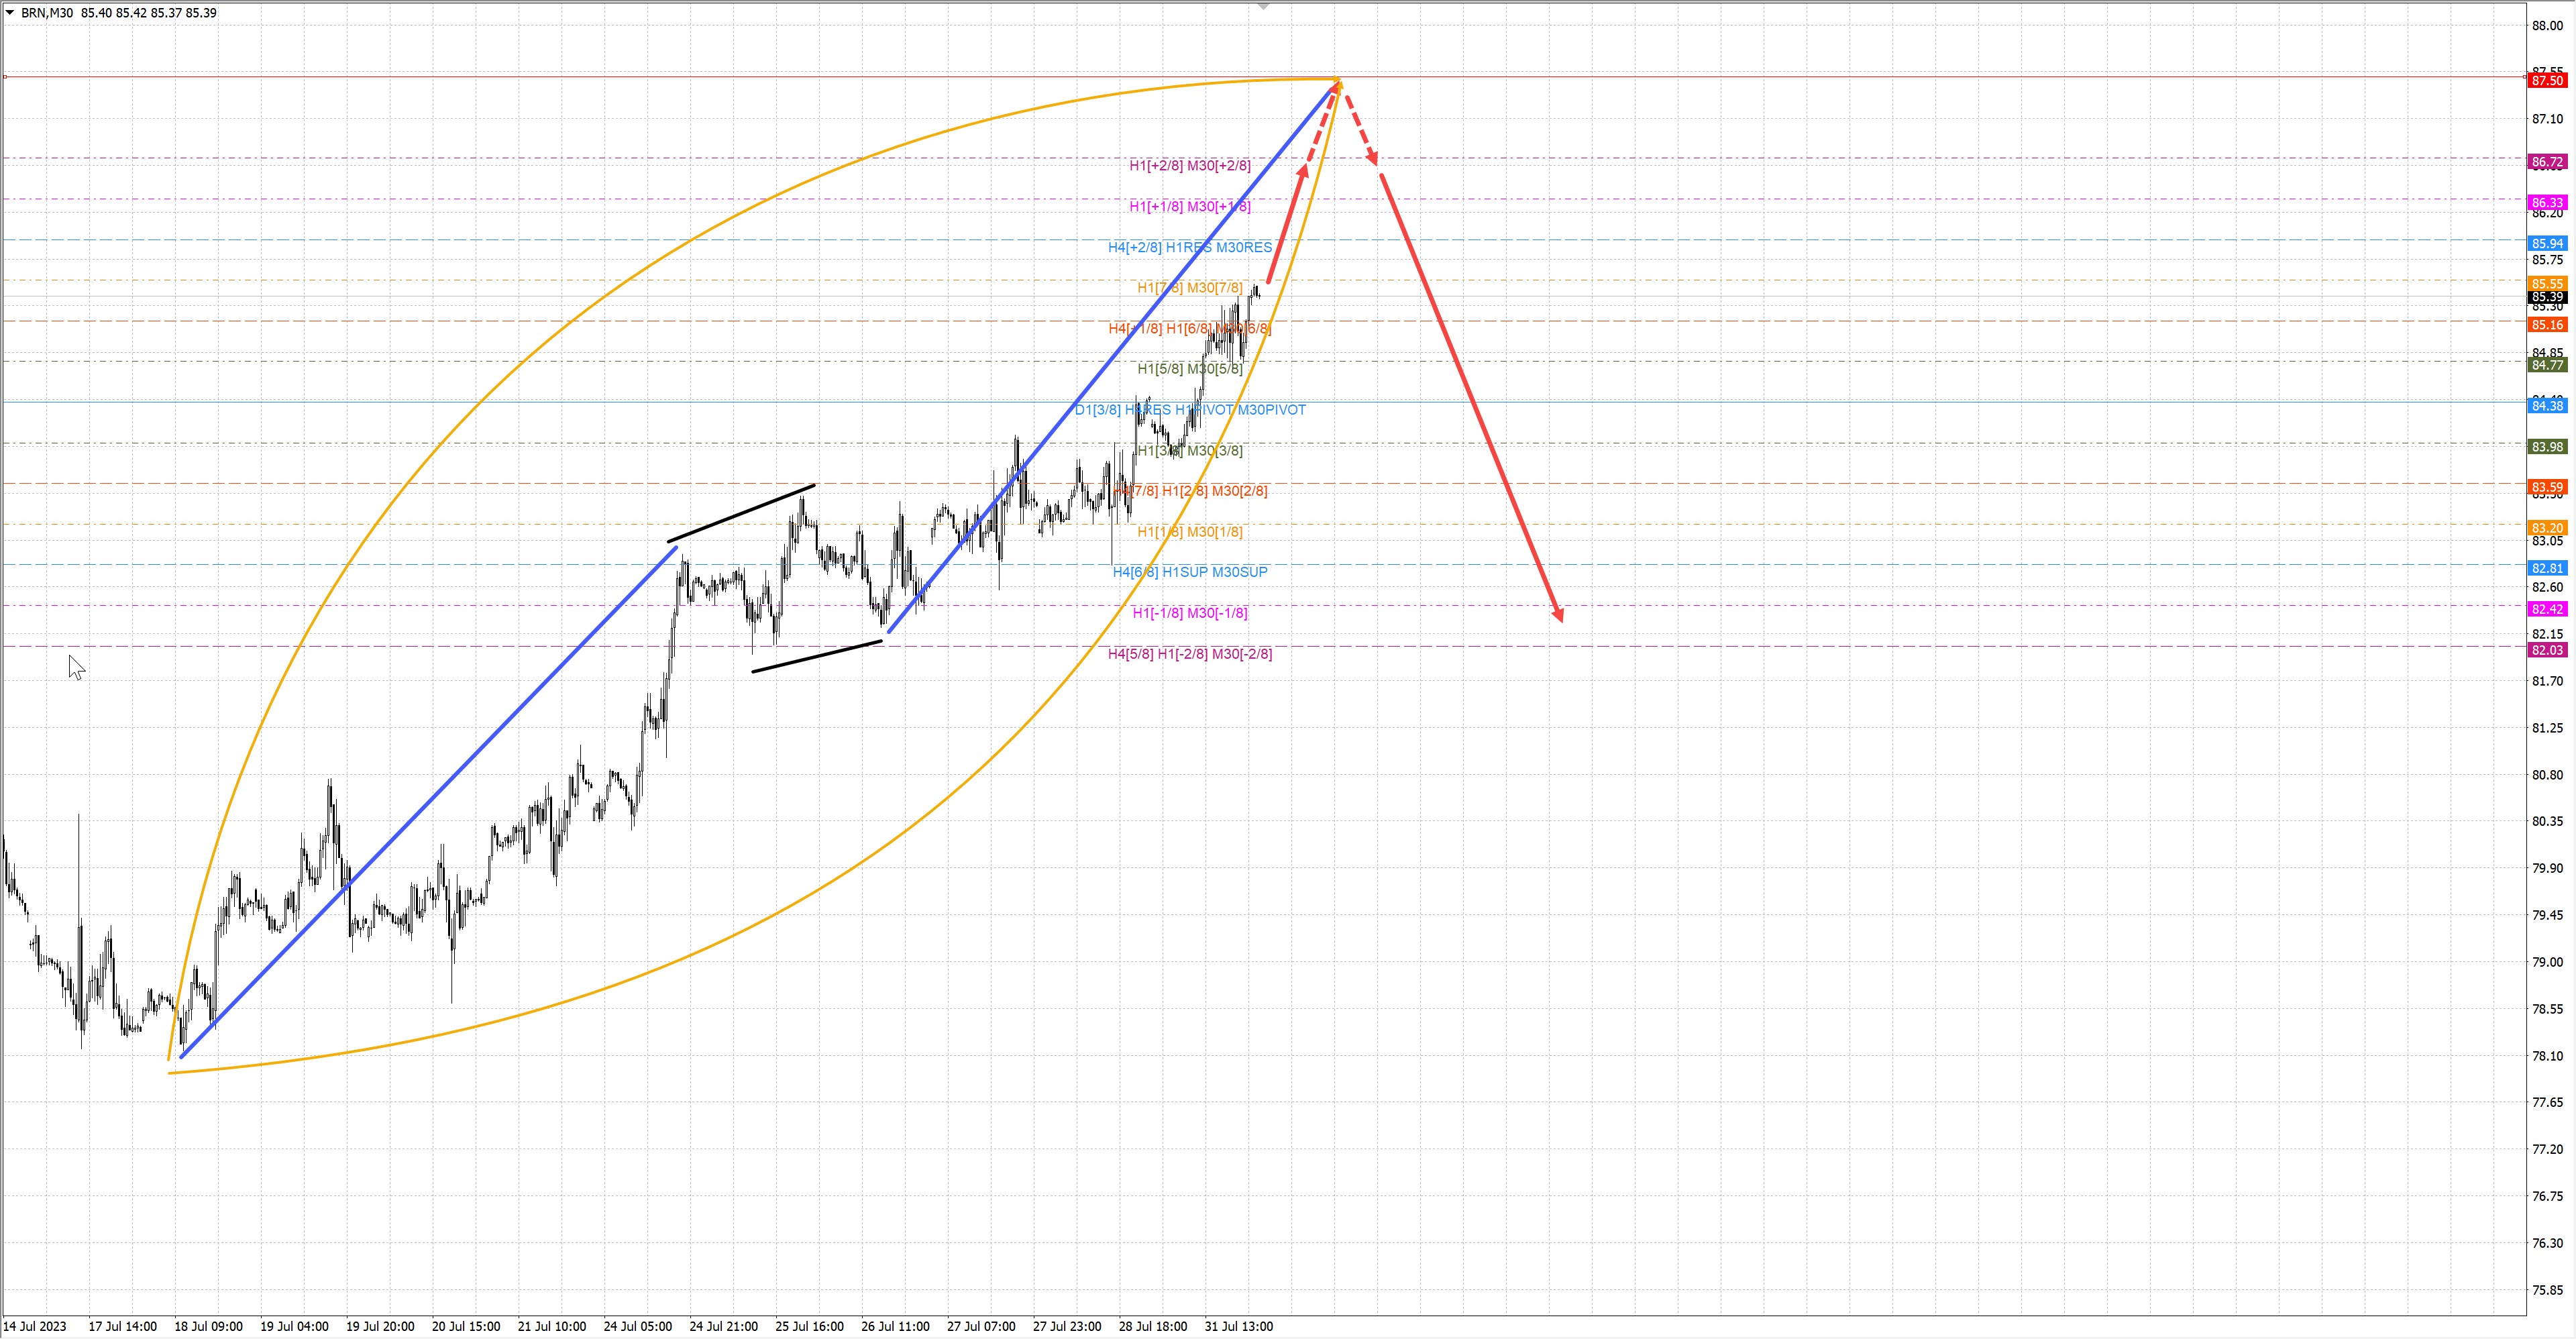Click the BRN,M30 chart title text
Image resolution: width=2576 pixels, height=1339 pixels.
[46, 13]
